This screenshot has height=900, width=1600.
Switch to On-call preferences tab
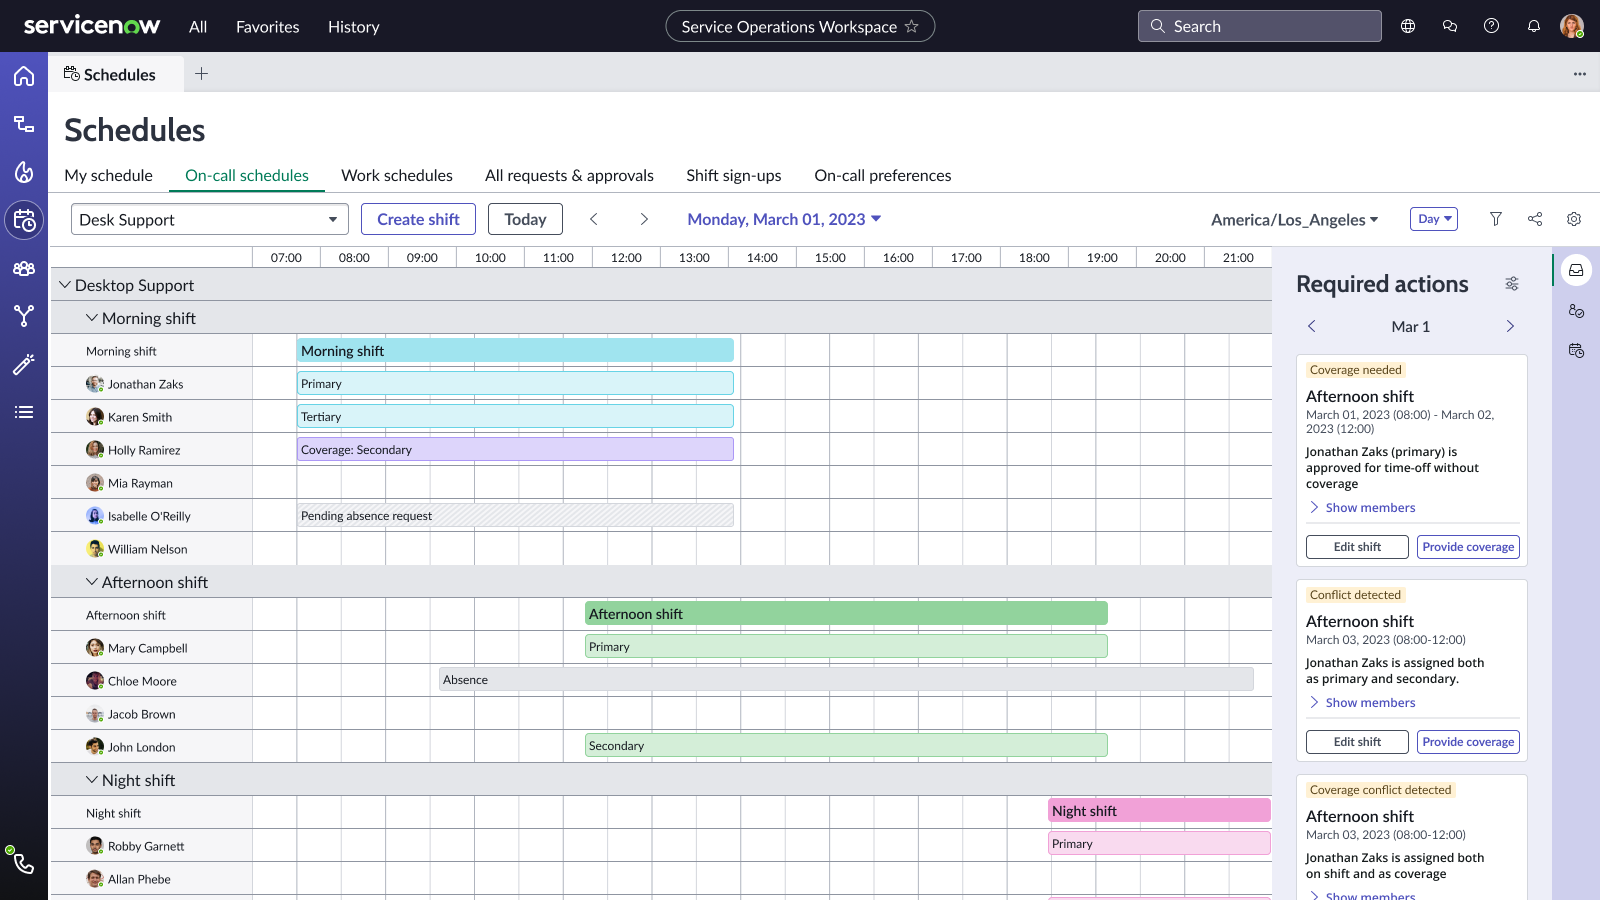point(883,175)
